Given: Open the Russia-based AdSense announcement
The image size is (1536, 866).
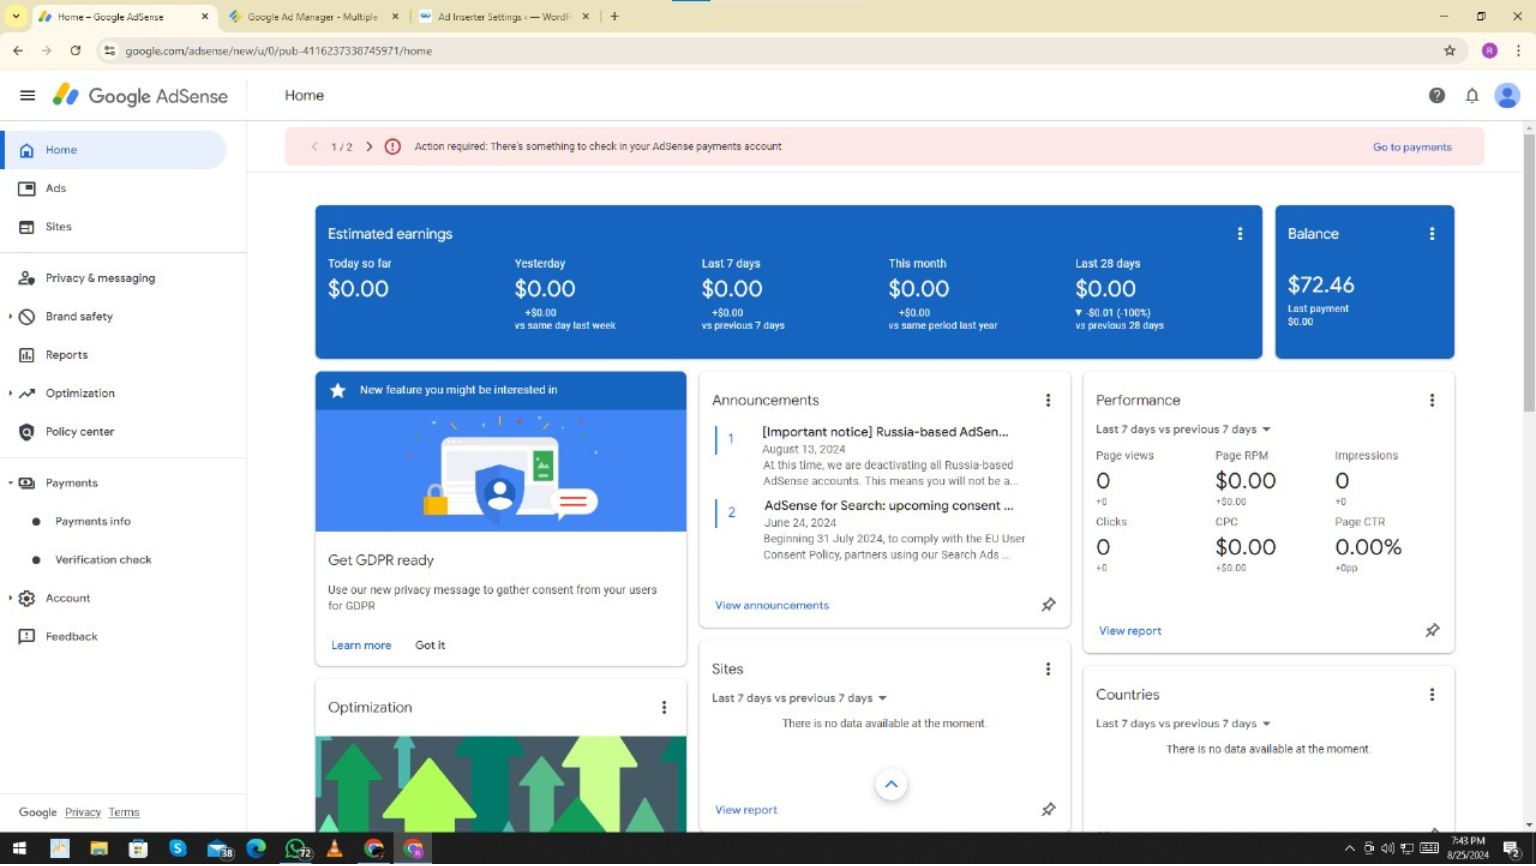Looking at the screenshot, I should (885, 432).
